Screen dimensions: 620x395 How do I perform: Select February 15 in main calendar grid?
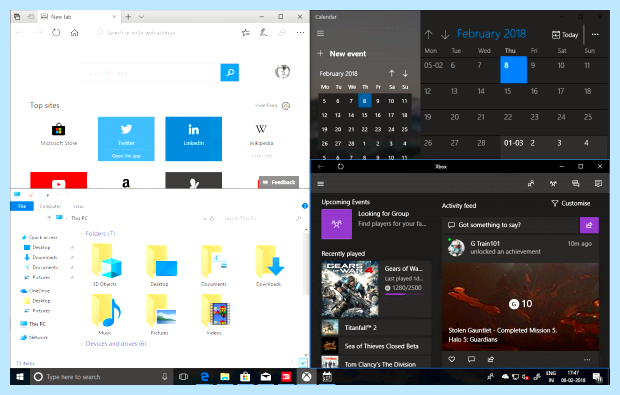point(513,96)
